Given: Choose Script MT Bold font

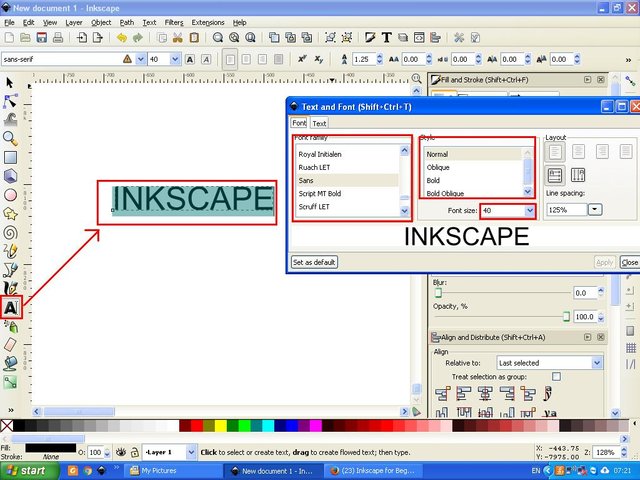Looking at the screenshot, I should (320, 193).
